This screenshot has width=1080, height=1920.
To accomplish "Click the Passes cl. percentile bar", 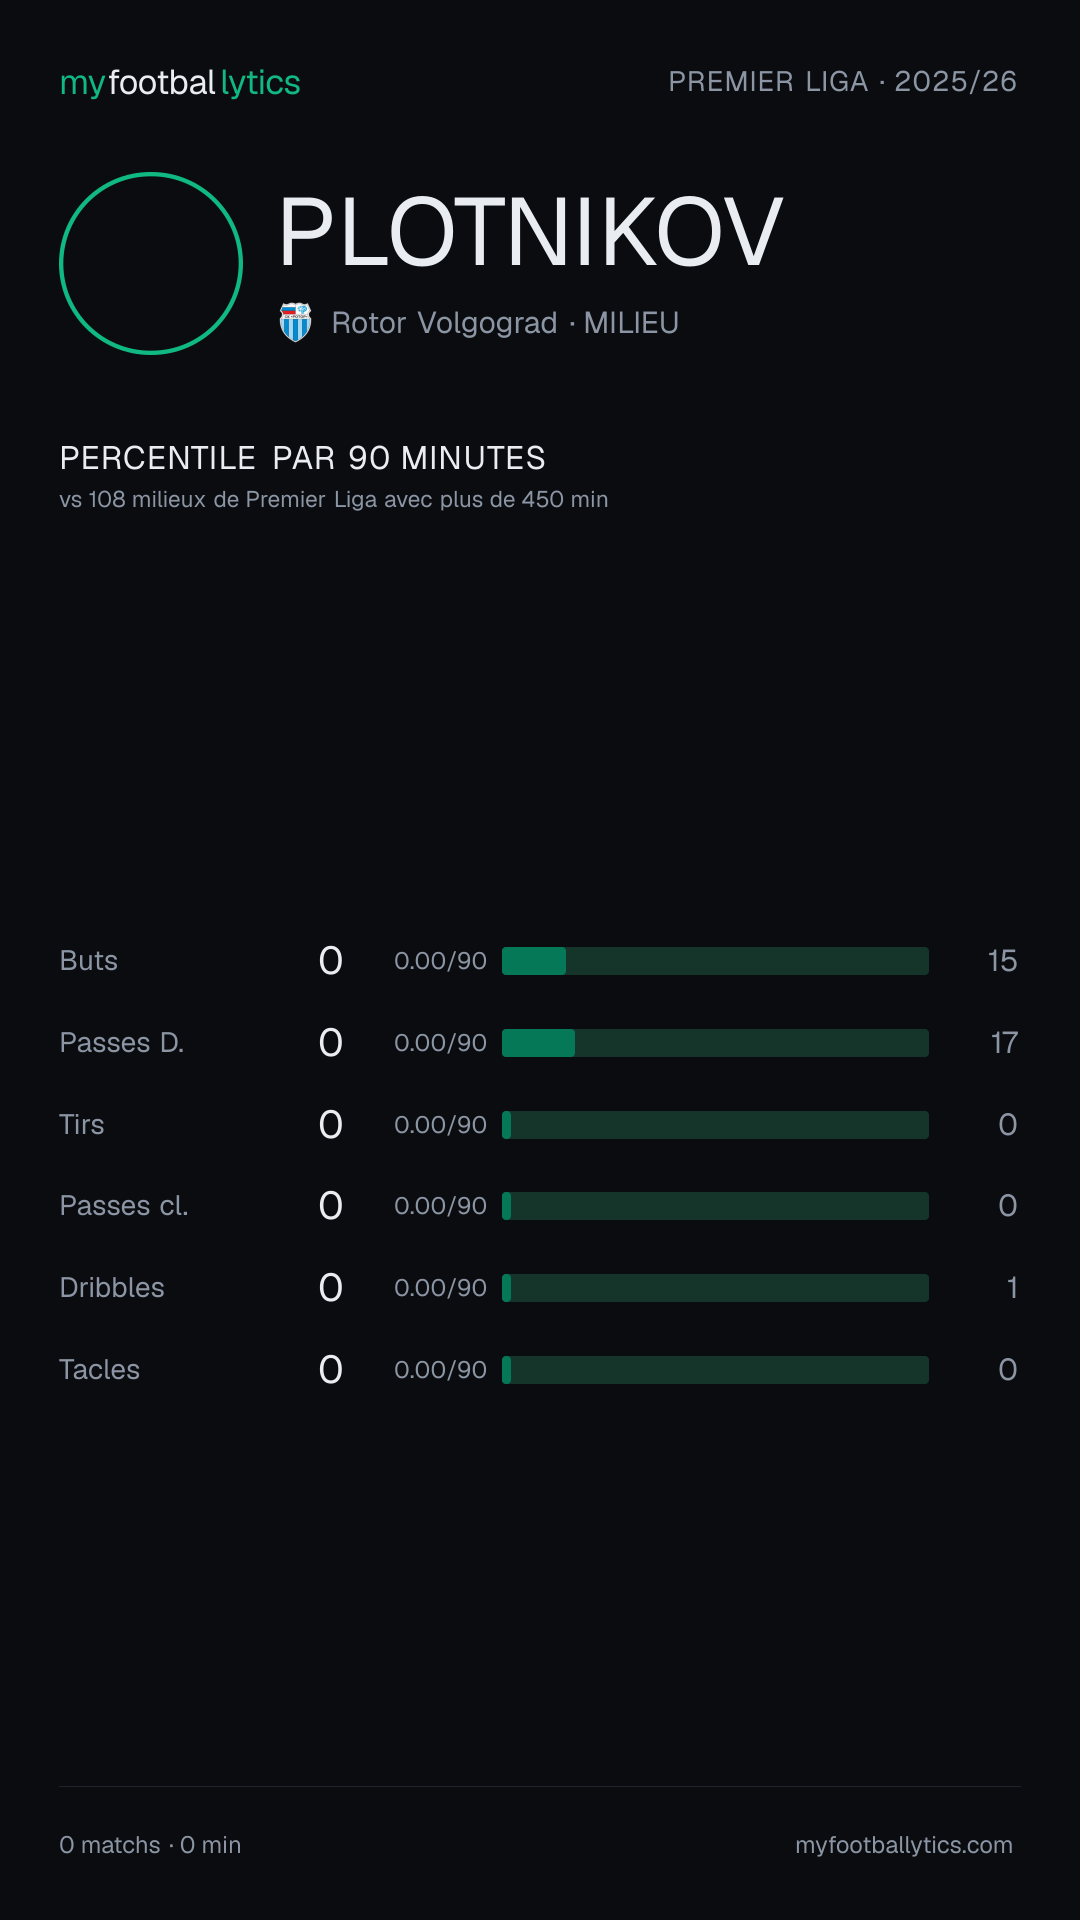I will (715, 1206).
